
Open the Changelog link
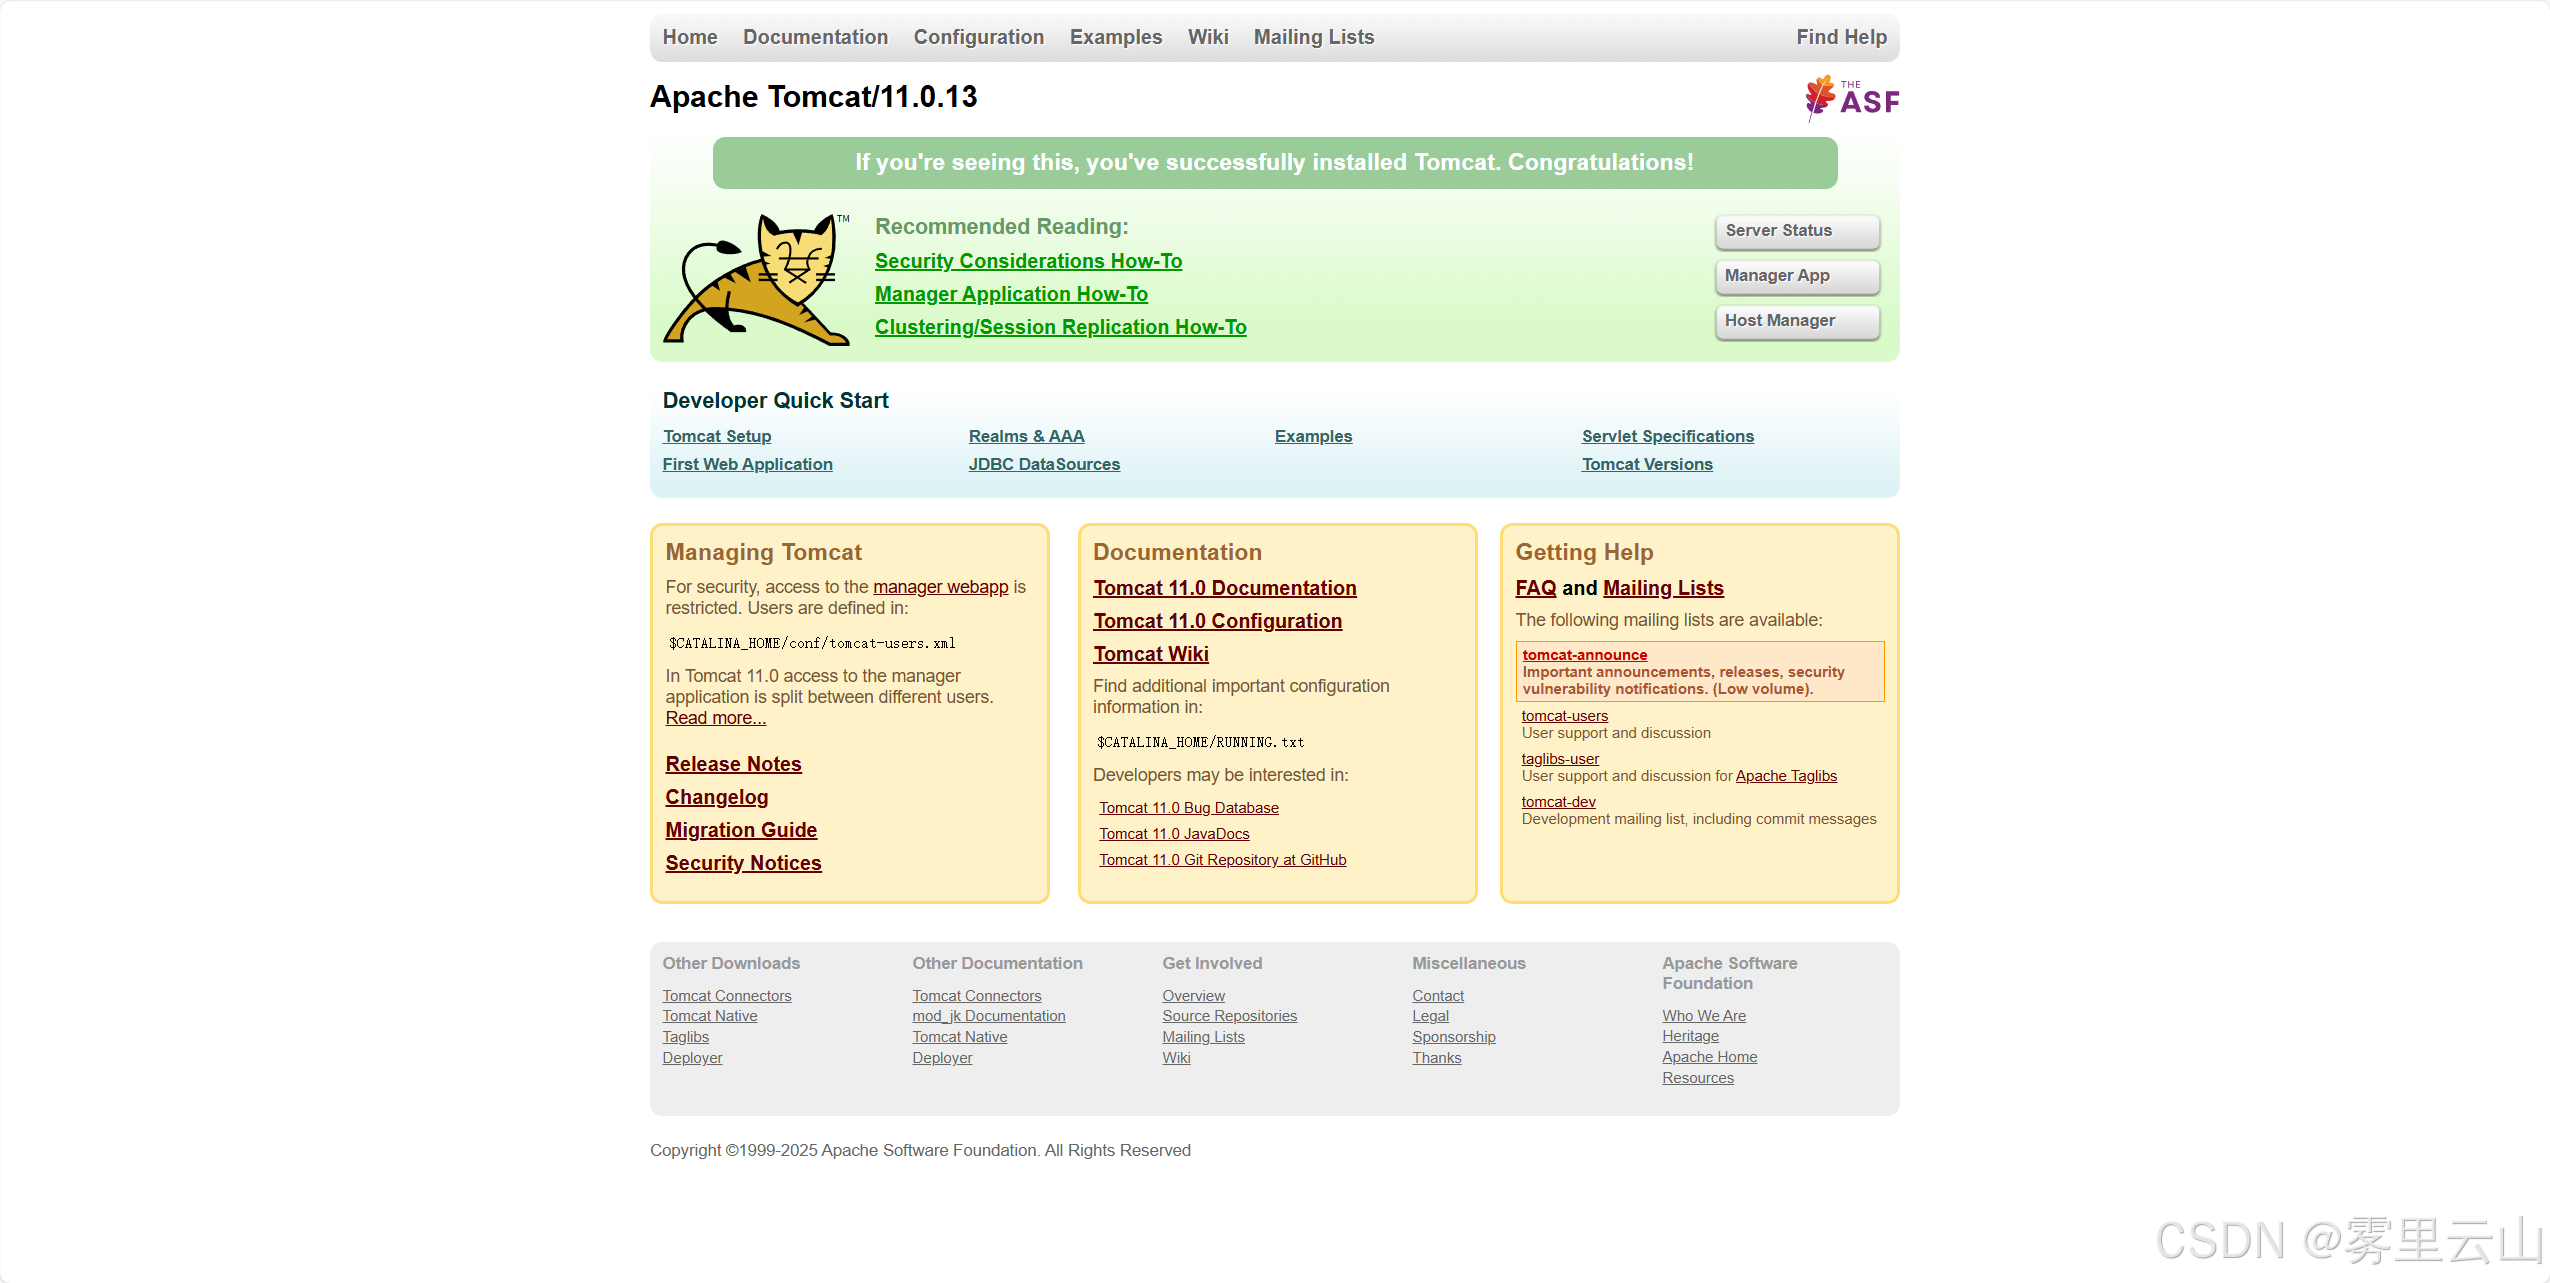pyautogui.click(x=716, y=797)
